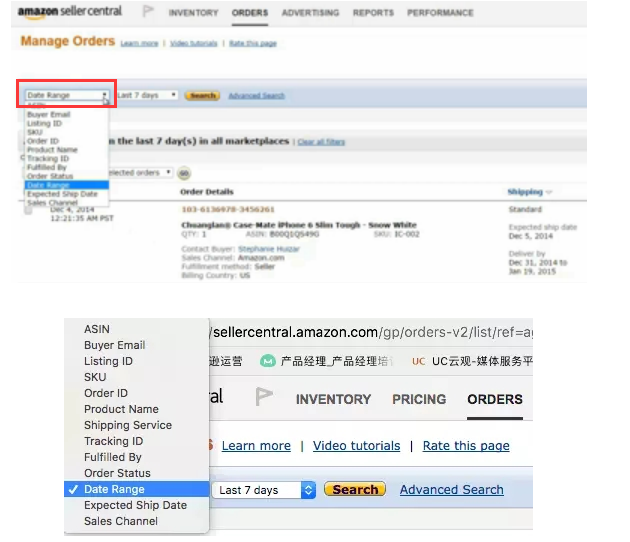Choose Tracking ID in the small blurry dropdown
Viewport: 630px width, 542px height.
pos(67,159)
